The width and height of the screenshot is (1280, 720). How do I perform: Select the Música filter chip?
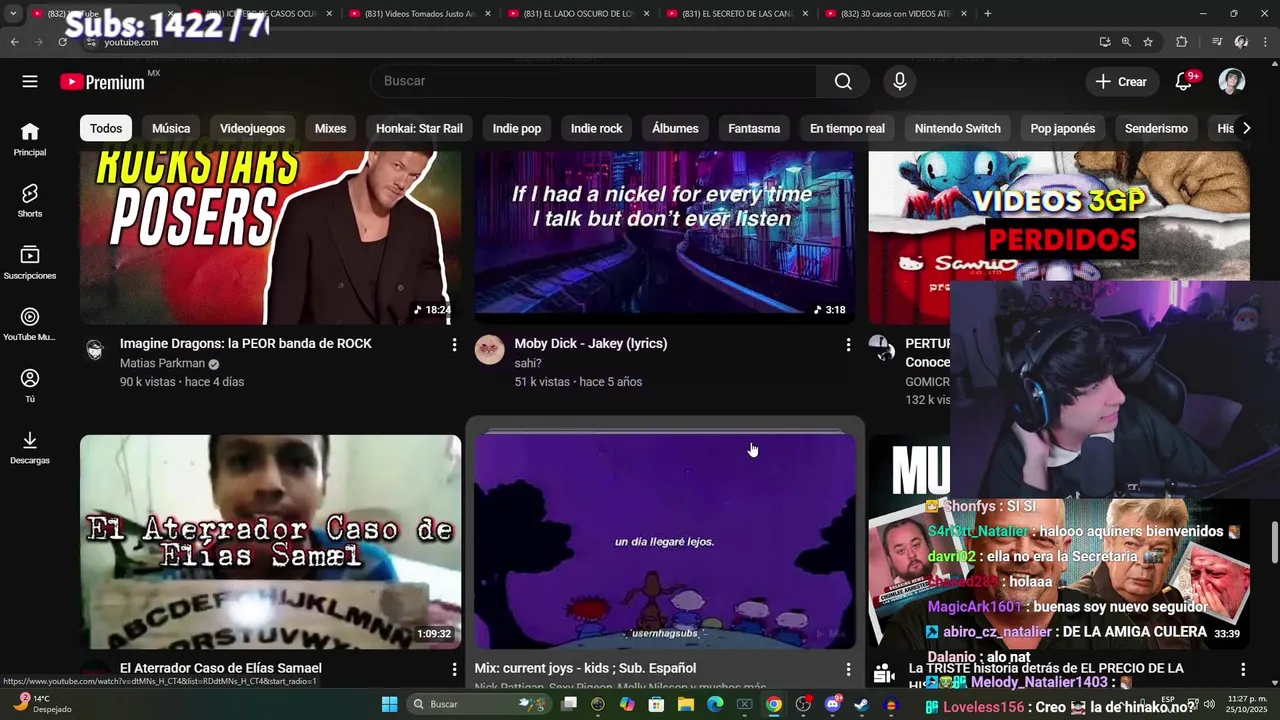point(171,128)
